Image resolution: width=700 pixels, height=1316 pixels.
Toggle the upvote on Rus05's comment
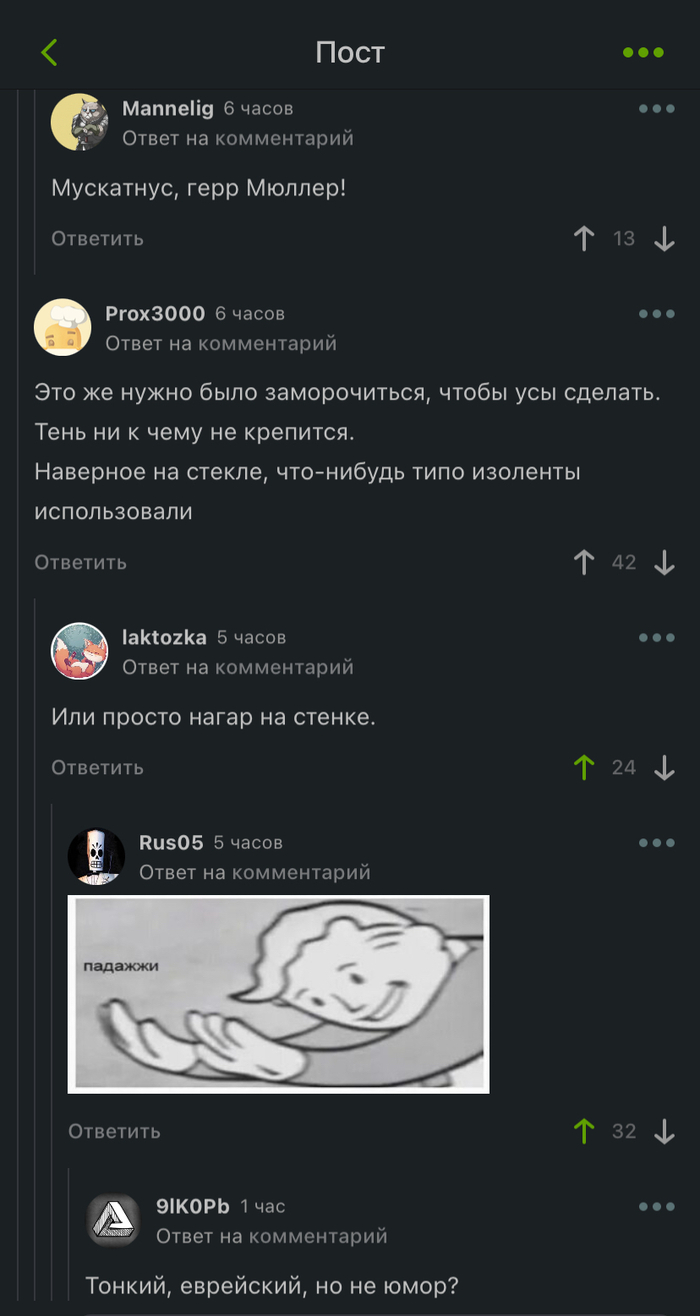pos(585,1132)
